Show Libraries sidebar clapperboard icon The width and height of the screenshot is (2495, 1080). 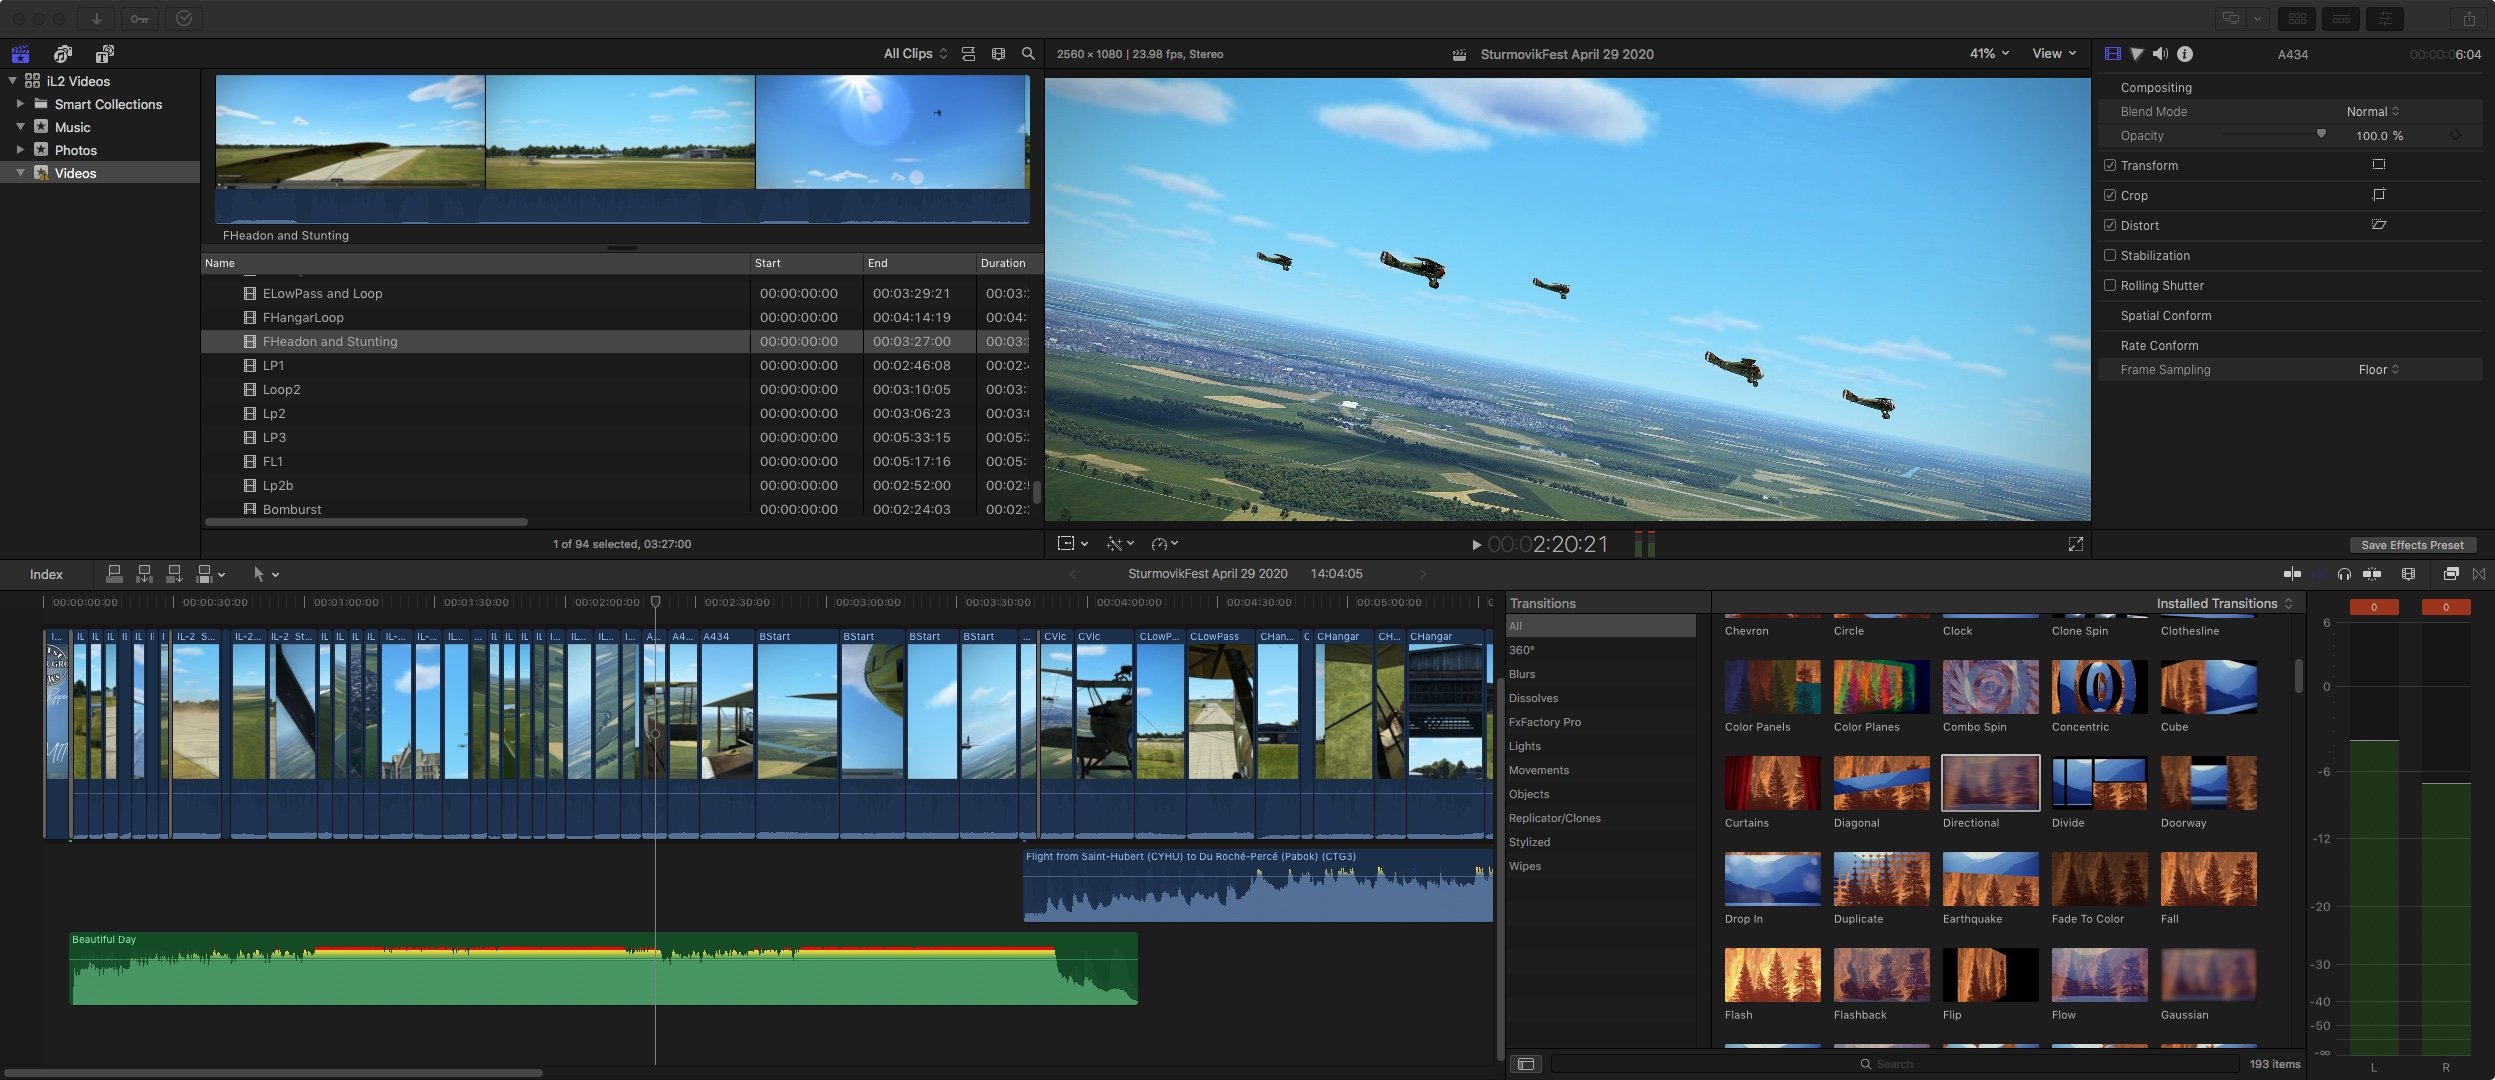(x=20, y=54)
